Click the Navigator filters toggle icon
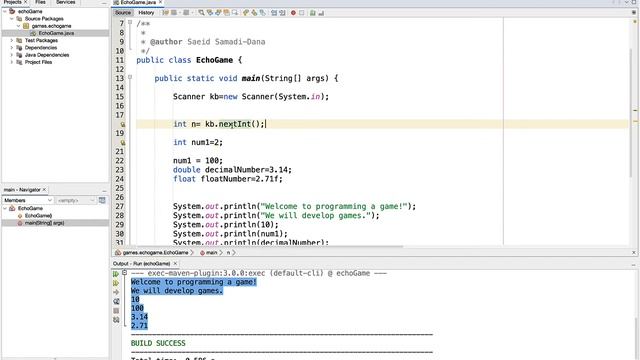 102,200
